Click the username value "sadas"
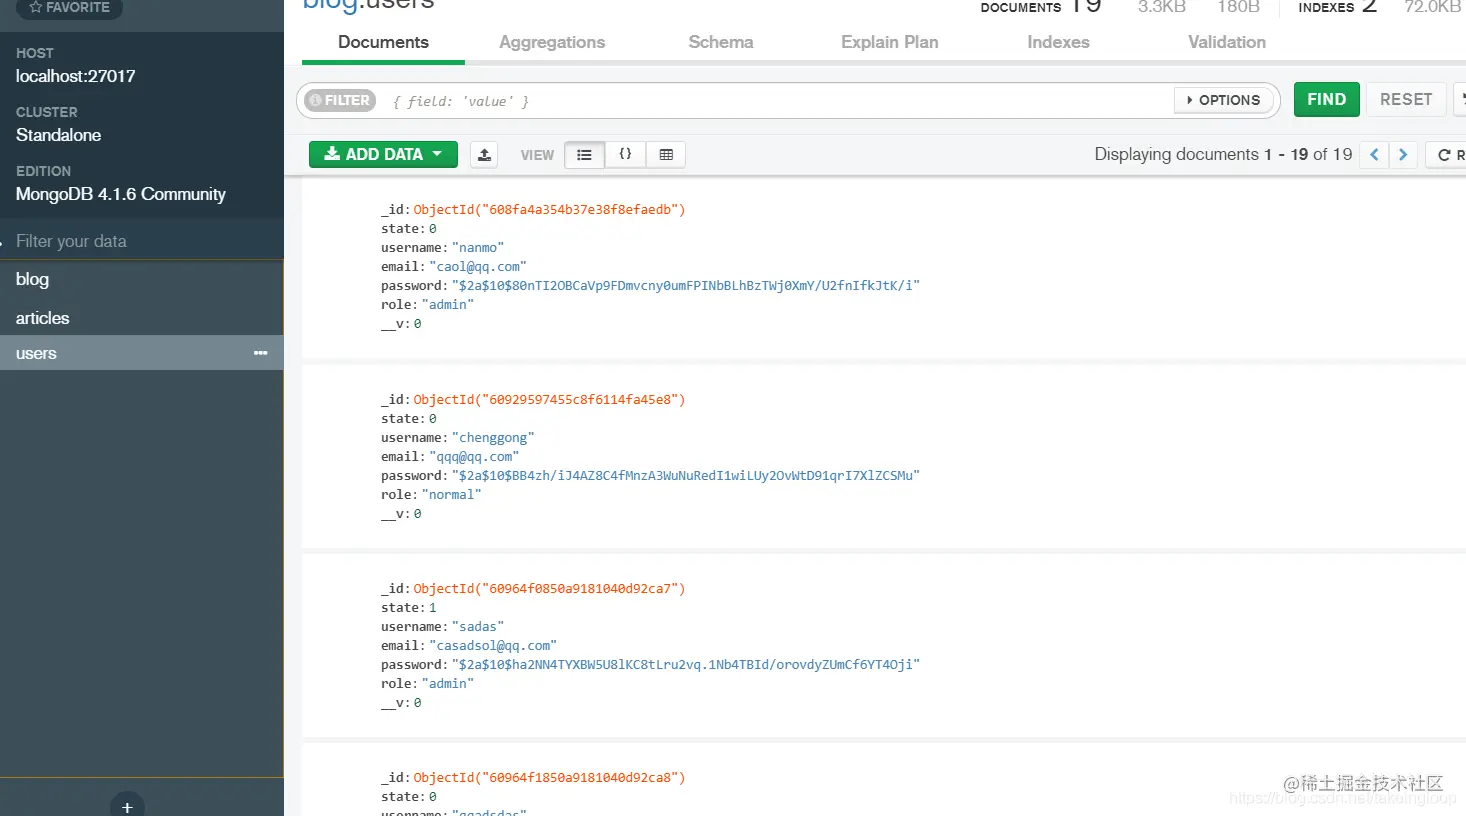Image resolution: width=1466 pixels, height=816 pixels. (478, 627)
